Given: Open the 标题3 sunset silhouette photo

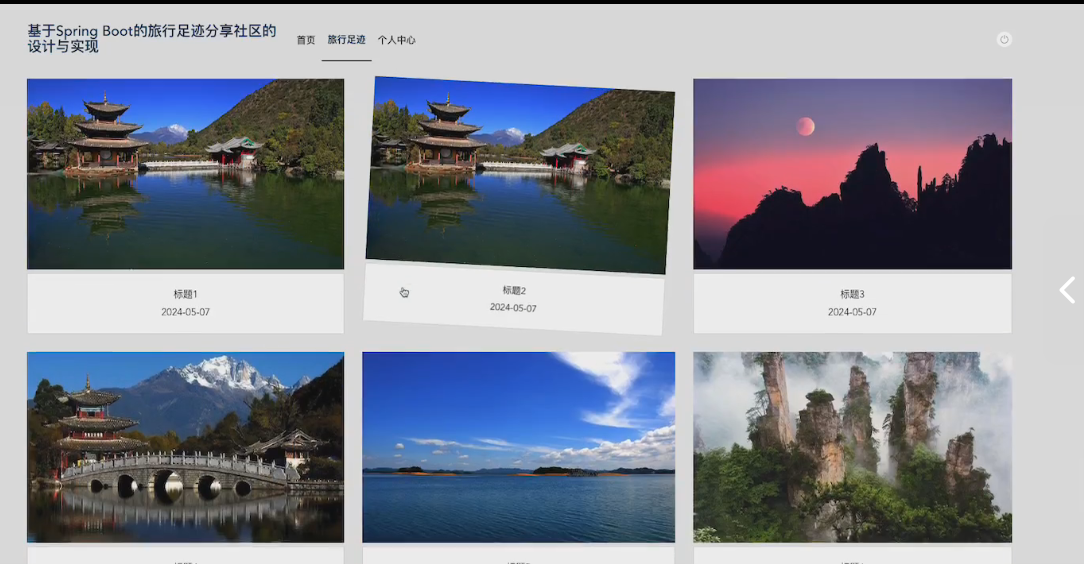Looking at the screenshot, I should (x=852, y=173).
